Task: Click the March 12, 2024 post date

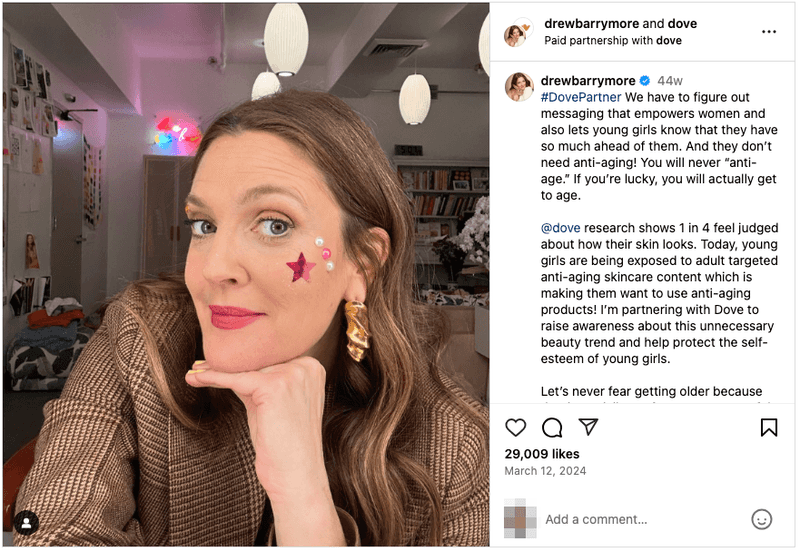Action: (x=545, y=471)
